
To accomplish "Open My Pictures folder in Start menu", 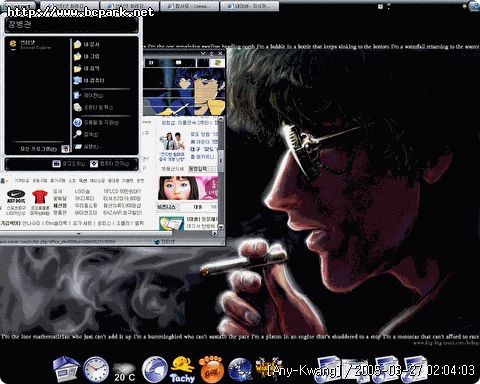I will [87, 56].
